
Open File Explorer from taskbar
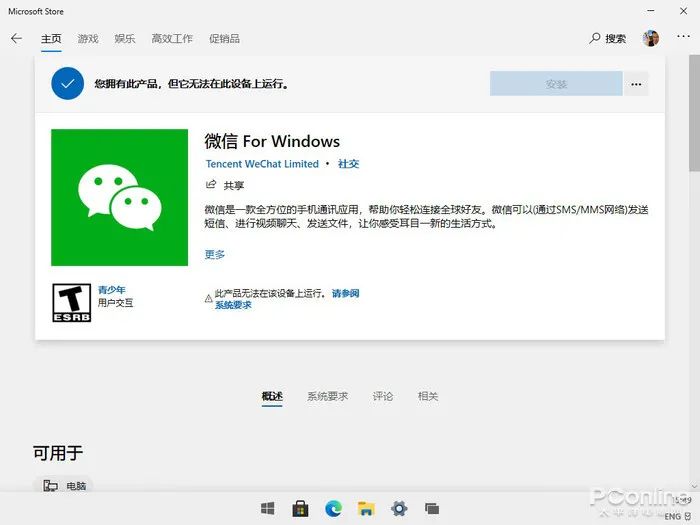tap(366, 508)
